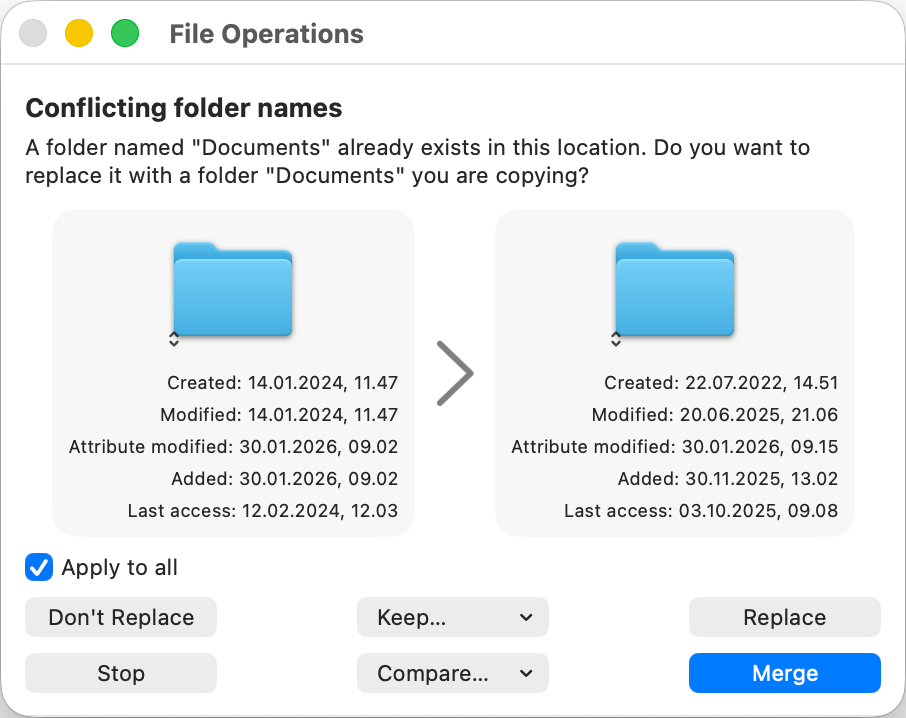Merge the two Documents folders
The image size is (906, 718).
click(x=784, y=674)
